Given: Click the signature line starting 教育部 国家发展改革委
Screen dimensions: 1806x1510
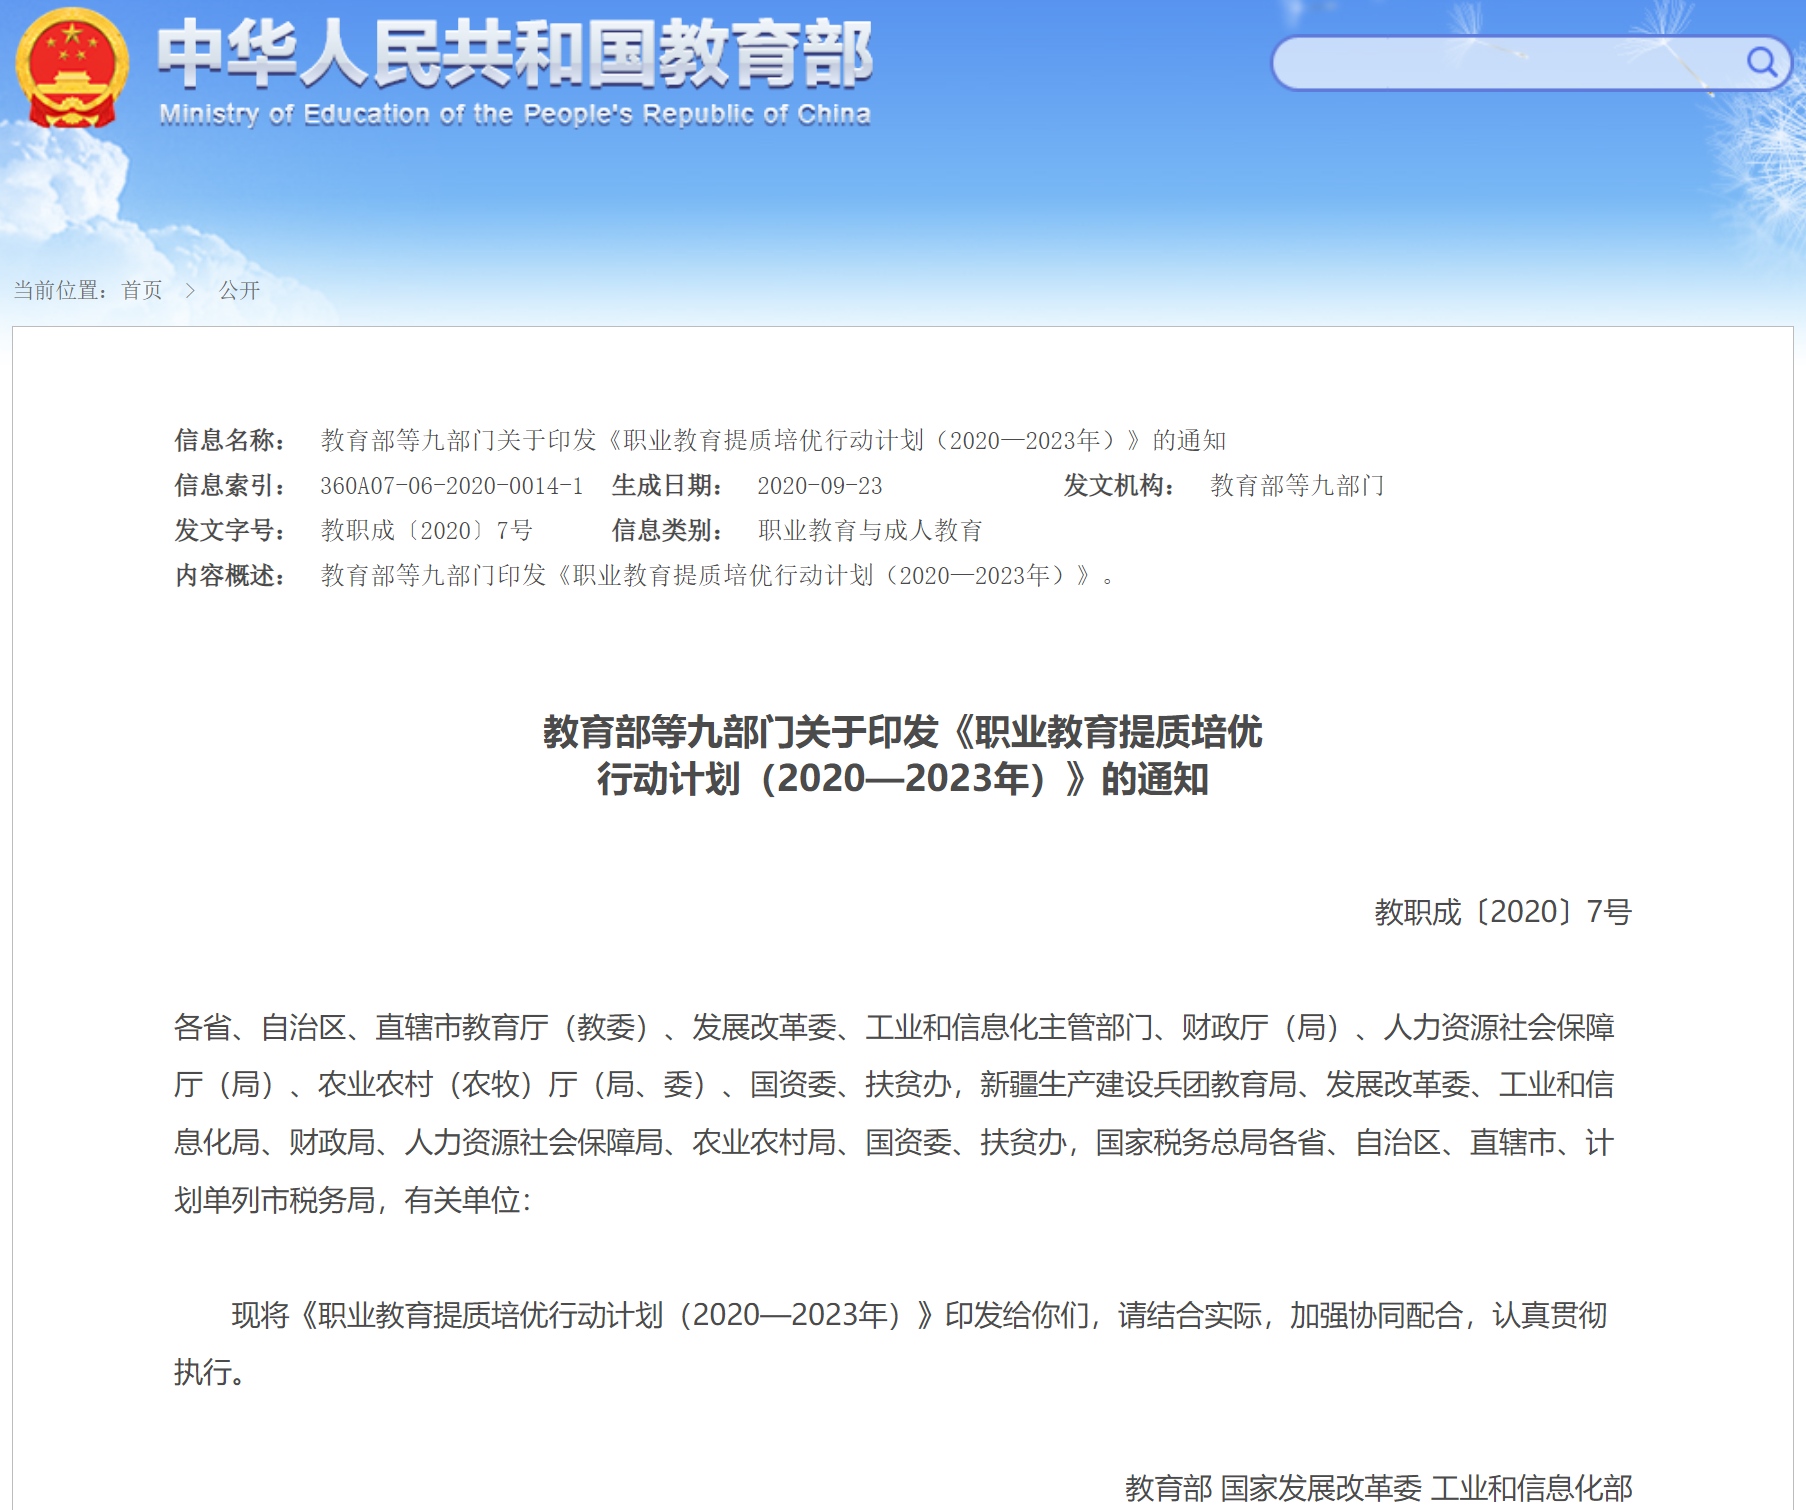Looking at the screenshot, I should 1378,1488.
